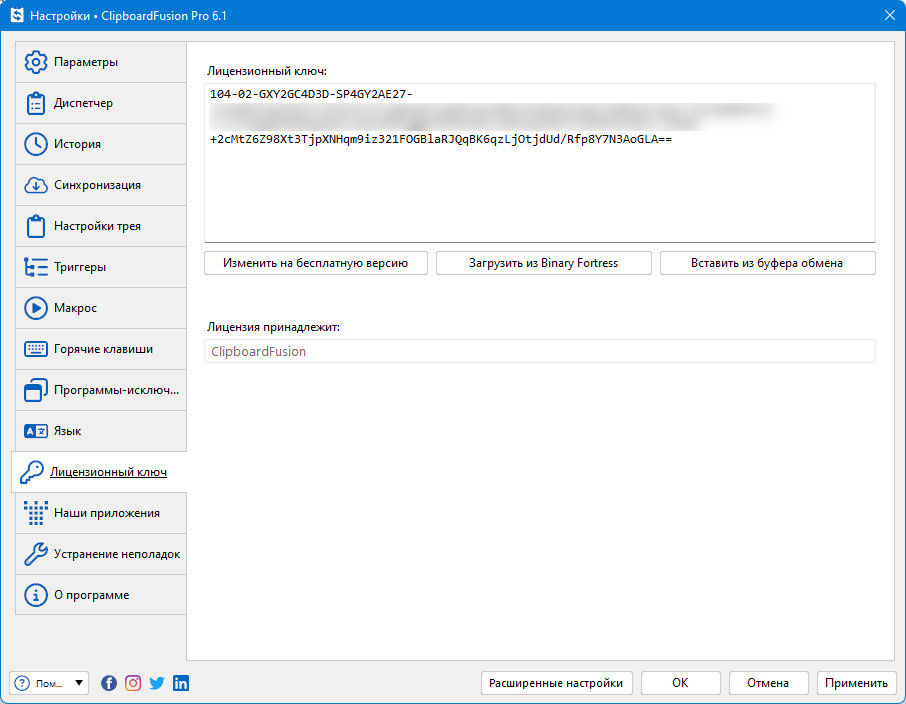Click the 104-02-GXY2GC4D3D key line
Viewport: 906px width, 704px height.
[311, 94]
